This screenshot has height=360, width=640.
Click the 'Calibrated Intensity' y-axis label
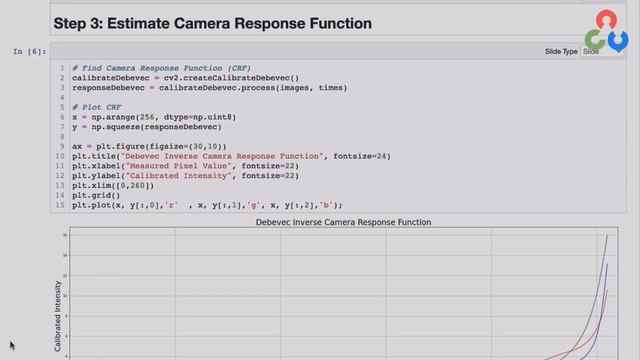[x=58, y=316]
